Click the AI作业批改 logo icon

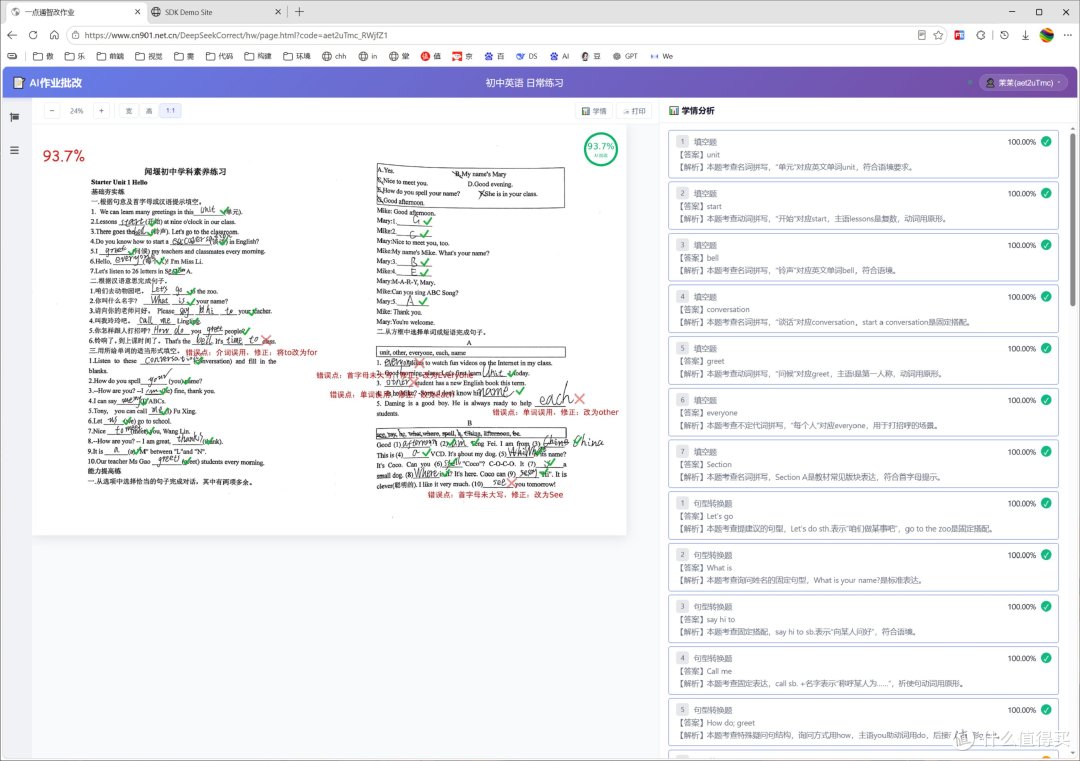click(x=19, y=83)
